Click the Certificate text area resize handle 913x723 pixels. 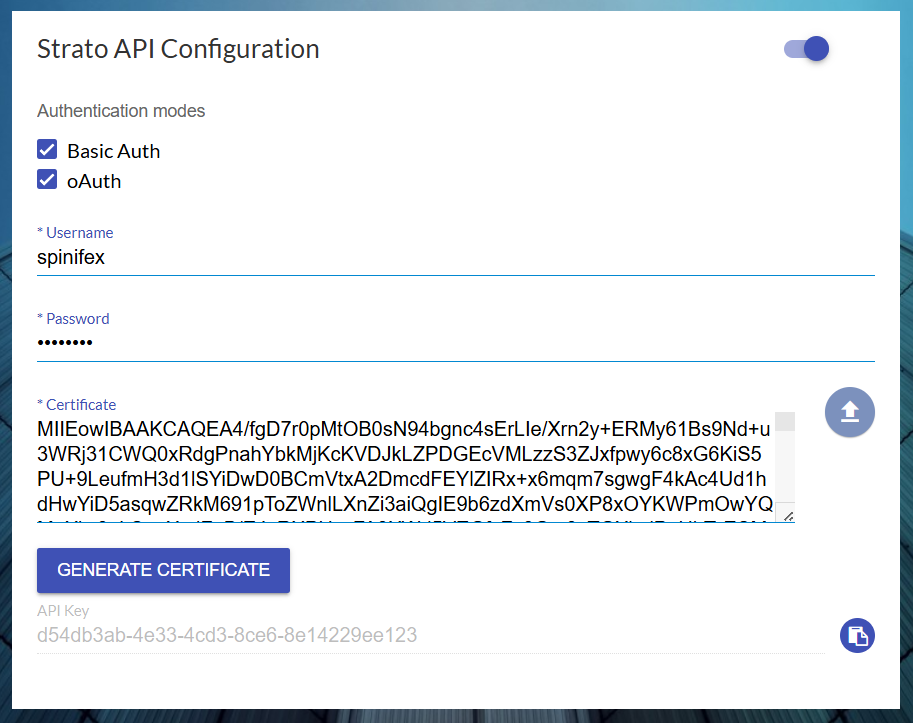click(787, 516)
